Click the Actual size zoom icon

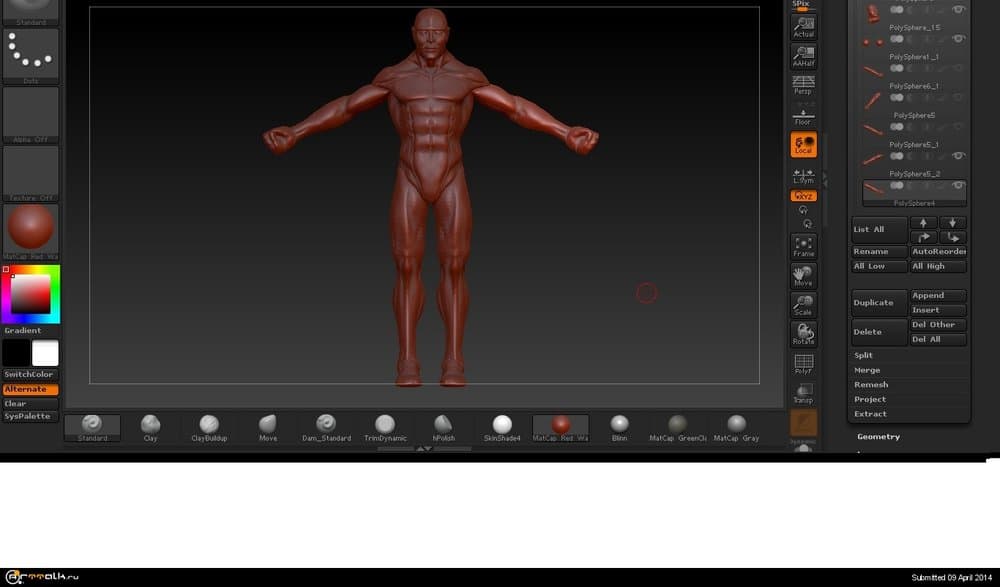point(803,27)
